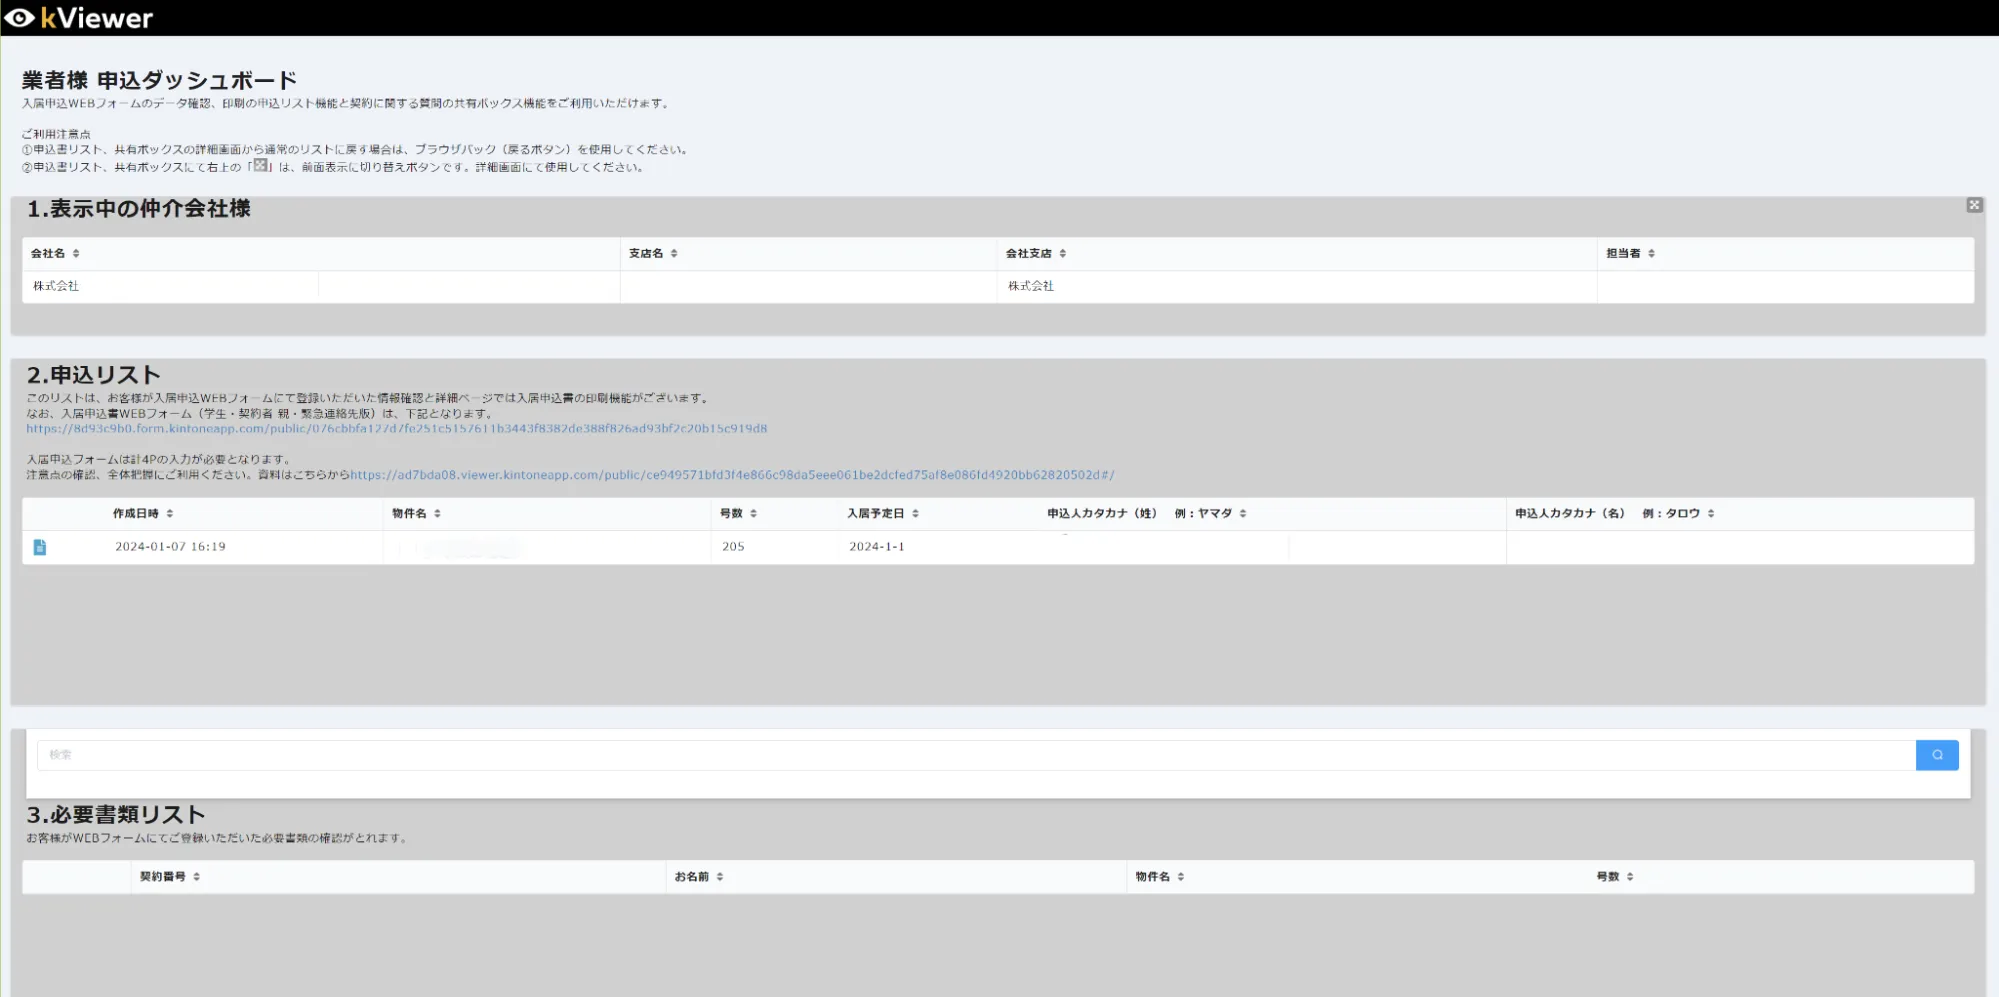Click the blue search magnifier button
1999x997 pixels.
click(x=1936, y=755)
